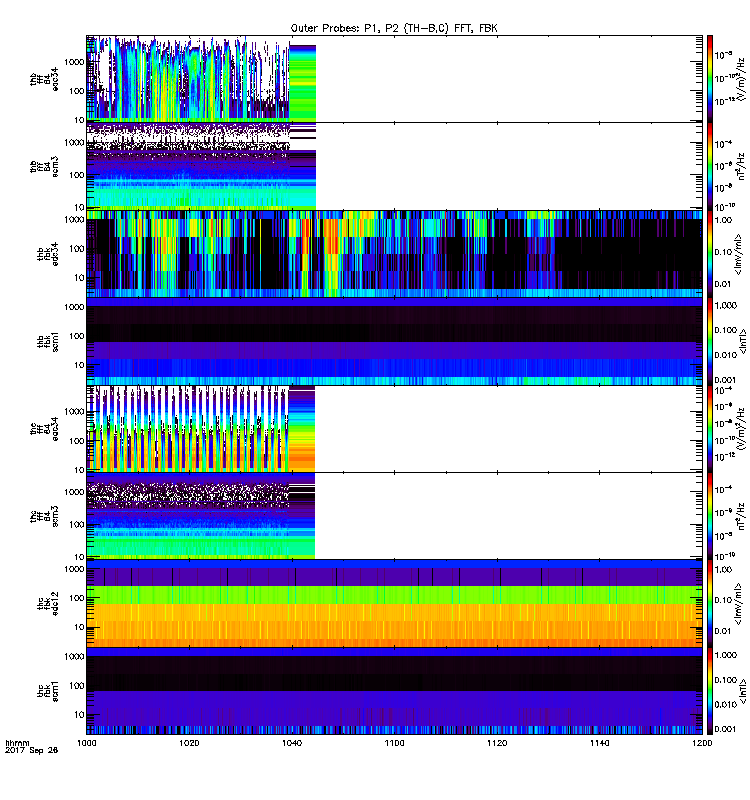Viewport: 750px width, 800px height.
Task: Click the "(V/m)²/Hz" unit label of the thb eac34 color bar
Action: click(x=740, y=79)
